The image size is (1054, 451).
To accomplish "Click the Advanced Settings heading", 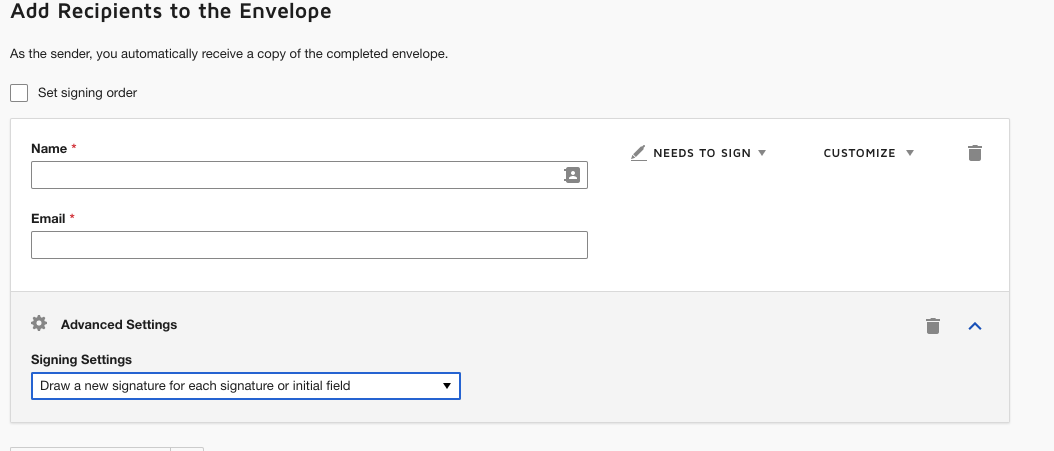I will click(x=118, y=325).
